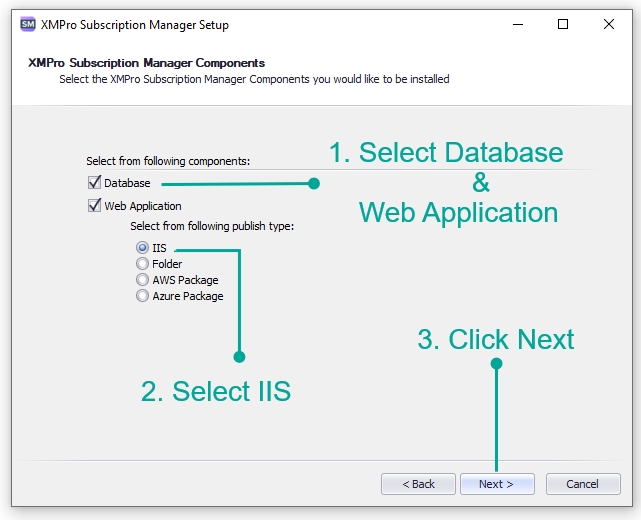
Task: Click the SM app icon in title bar
Action: coord(28,25)
